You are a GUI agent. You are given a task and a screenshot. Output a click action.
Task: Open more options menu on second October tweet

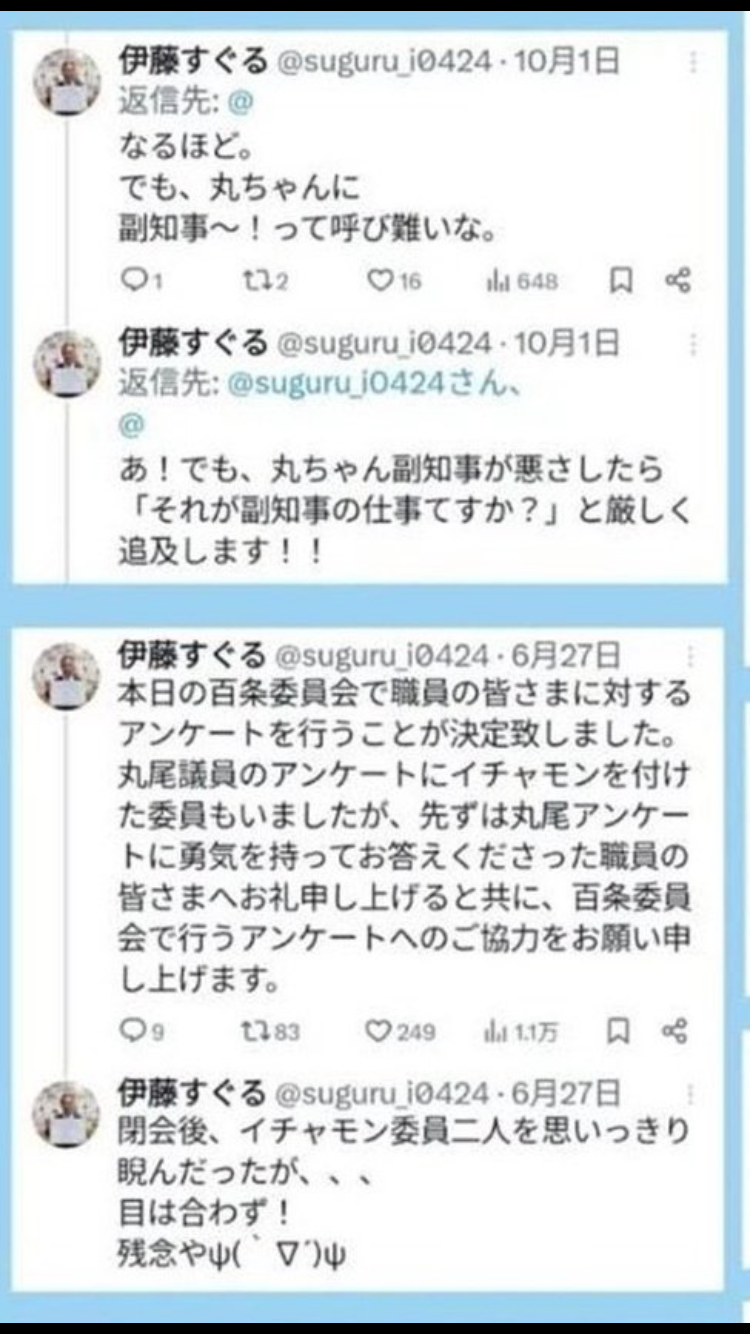click(692, 345)
